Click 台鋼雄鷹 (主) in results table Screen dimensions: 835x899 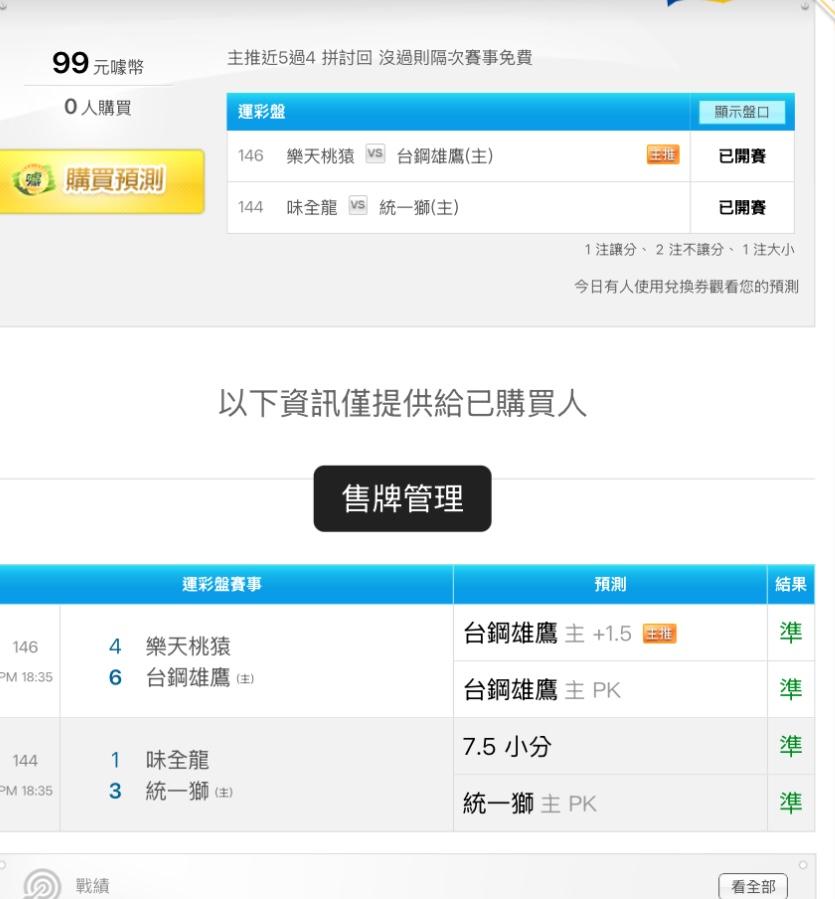pyautogui.click(x=200, y=678)
